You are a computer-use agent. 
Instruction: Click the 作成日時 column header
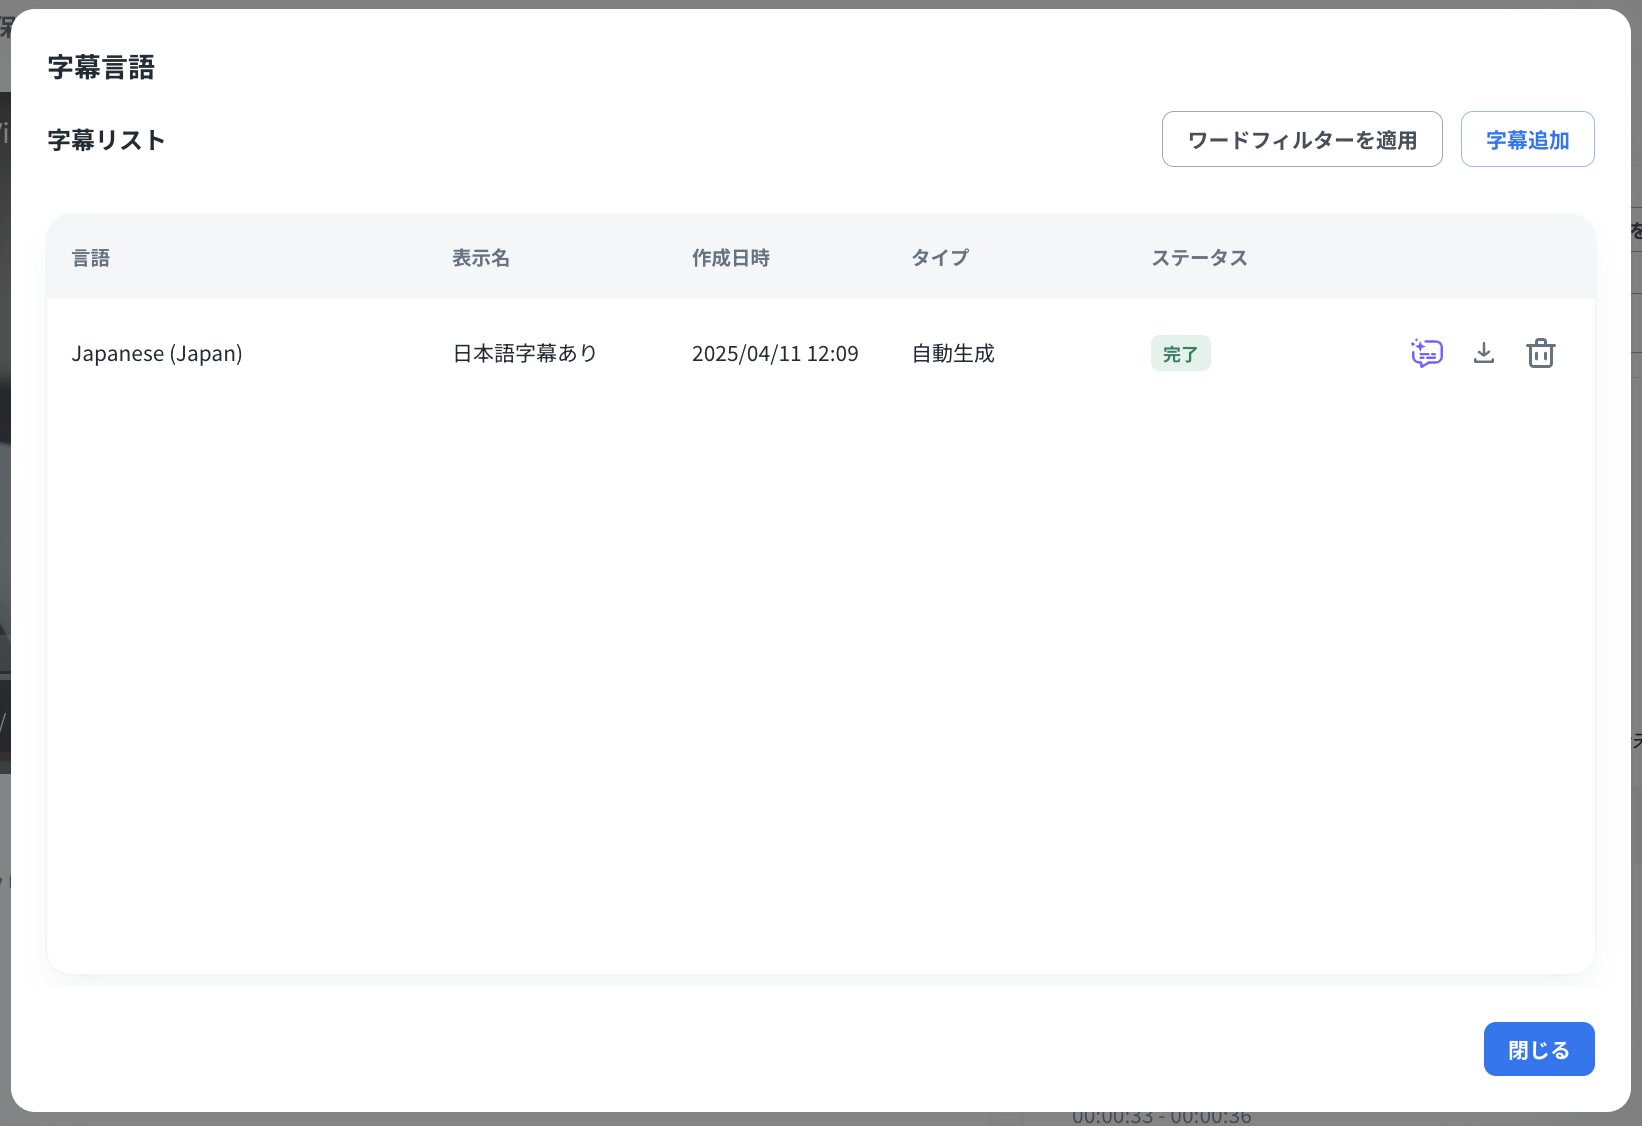pos(731,258)
